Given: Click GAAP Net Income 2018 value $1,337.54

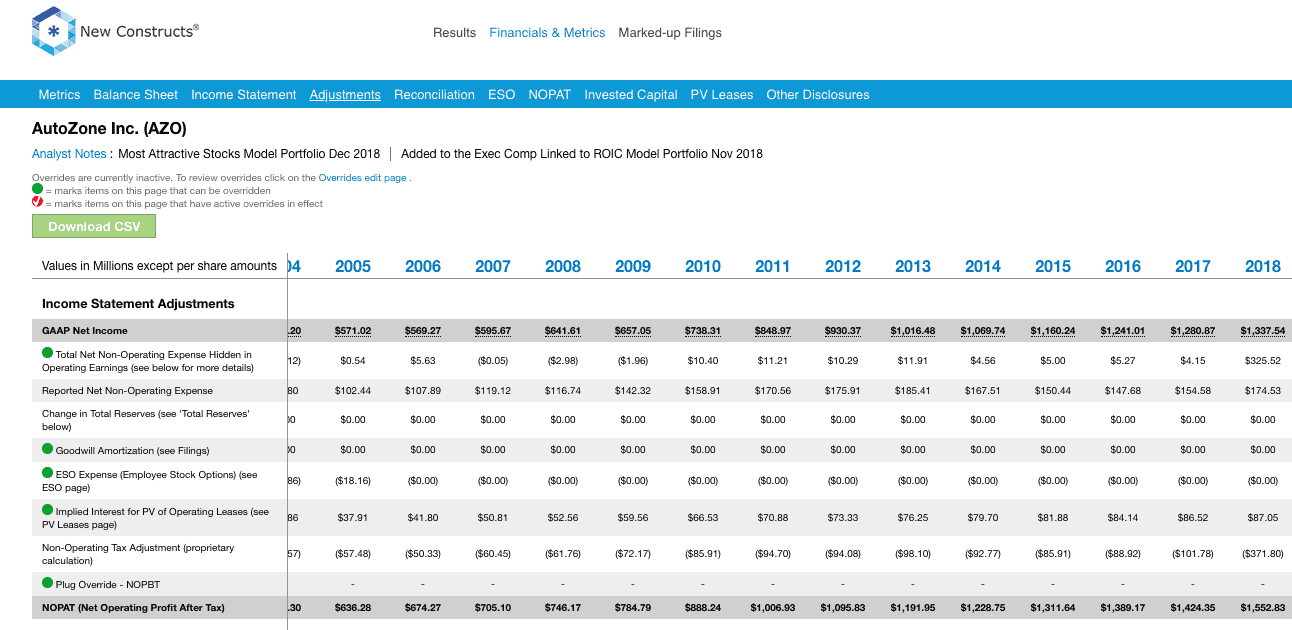Looking at the screenshot, I should point(1263,331).
